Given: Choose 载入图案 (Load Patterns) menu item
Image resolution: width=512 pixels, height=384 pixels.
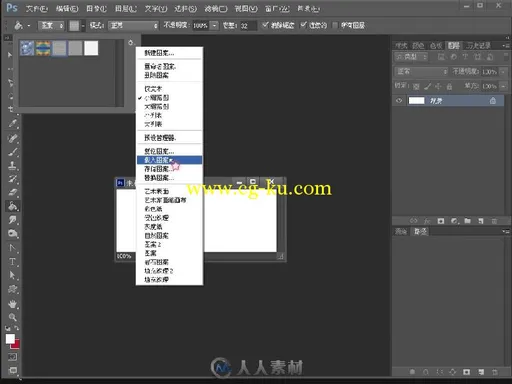Looking at the screenshot, I should [x=169, y=160].
